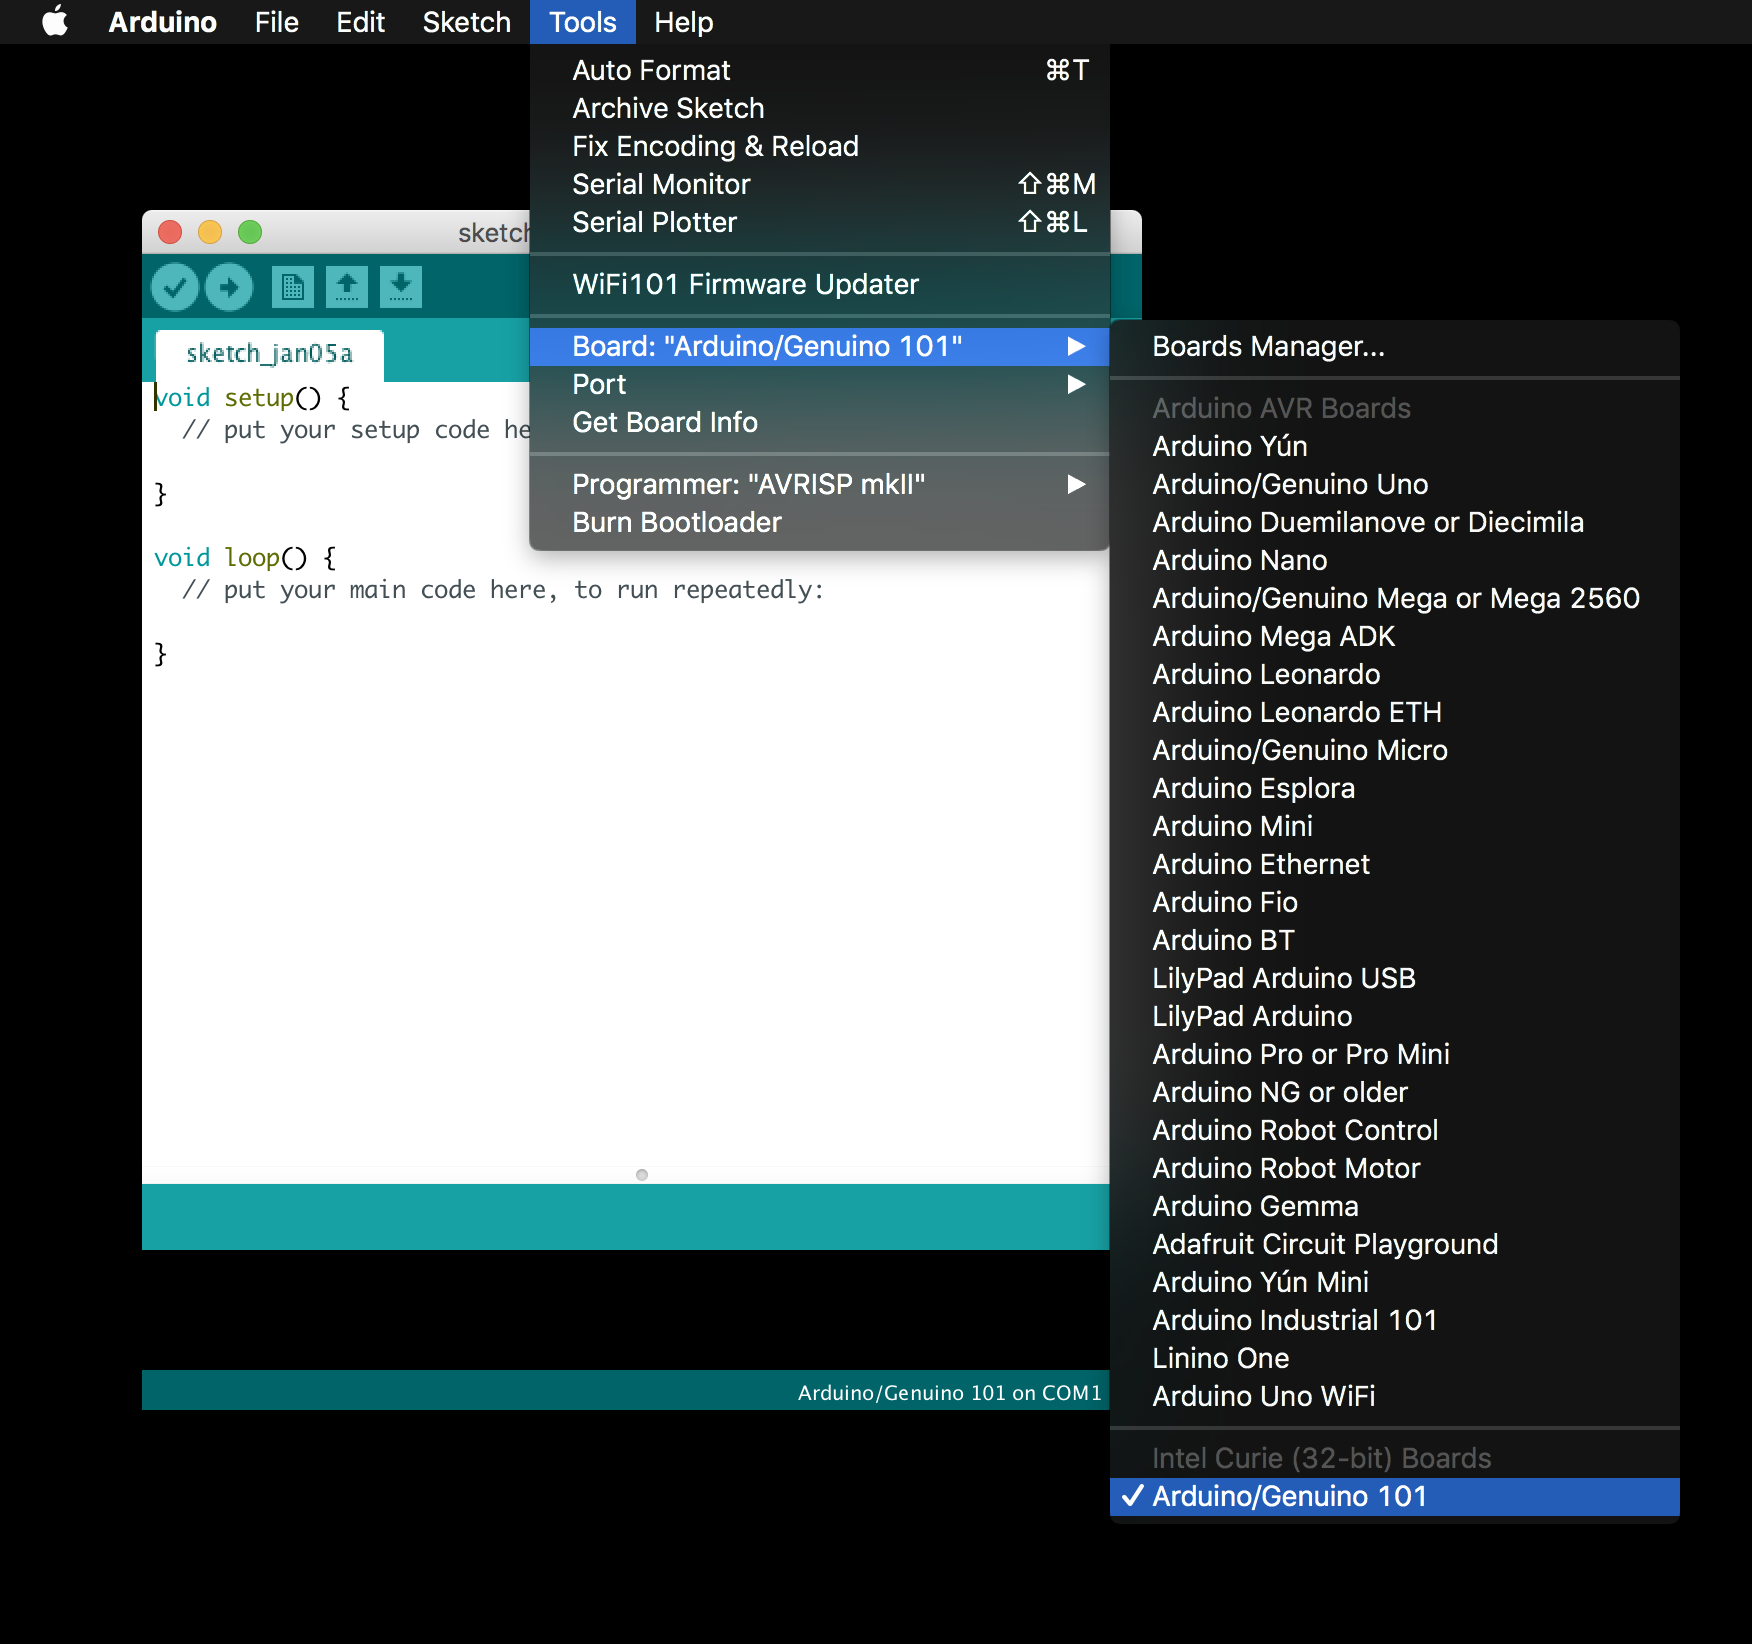This screenshot has height=1644, width=1752.
Task: Select Arduino Robot Control board
Action: [1395, 1131]
